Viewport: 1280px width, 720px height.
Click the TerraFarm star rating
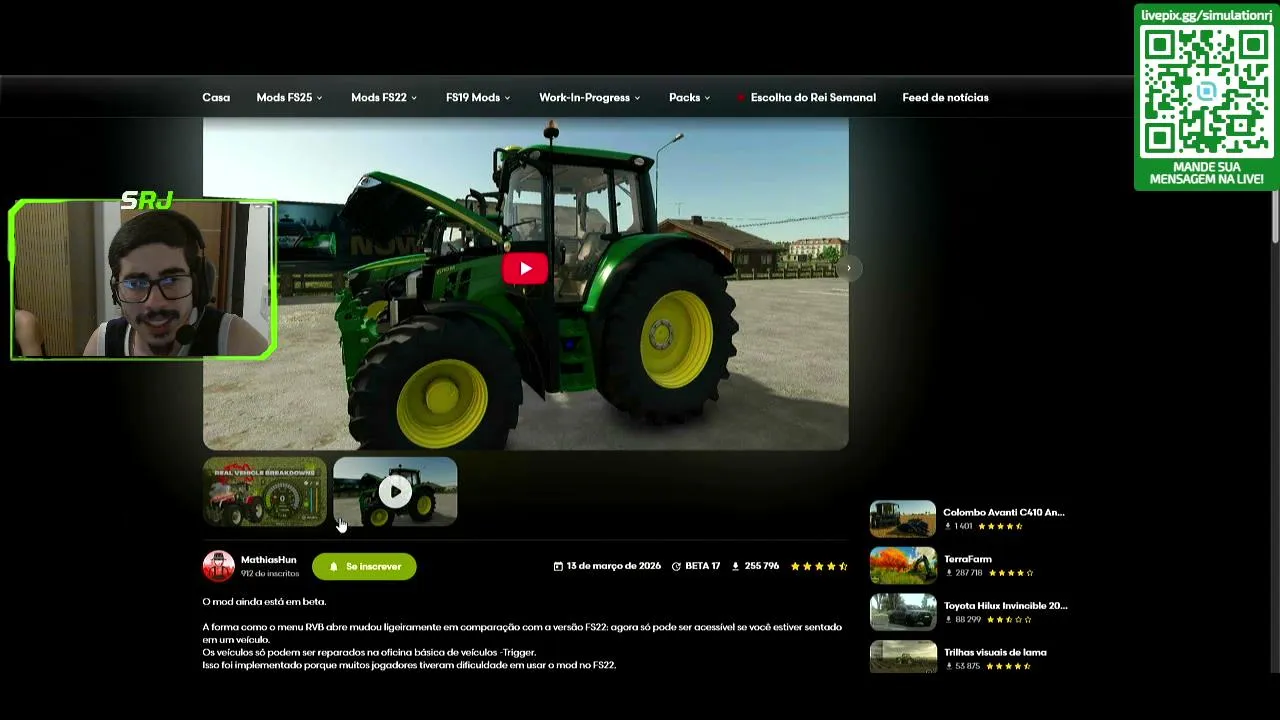pos(1011,573)
